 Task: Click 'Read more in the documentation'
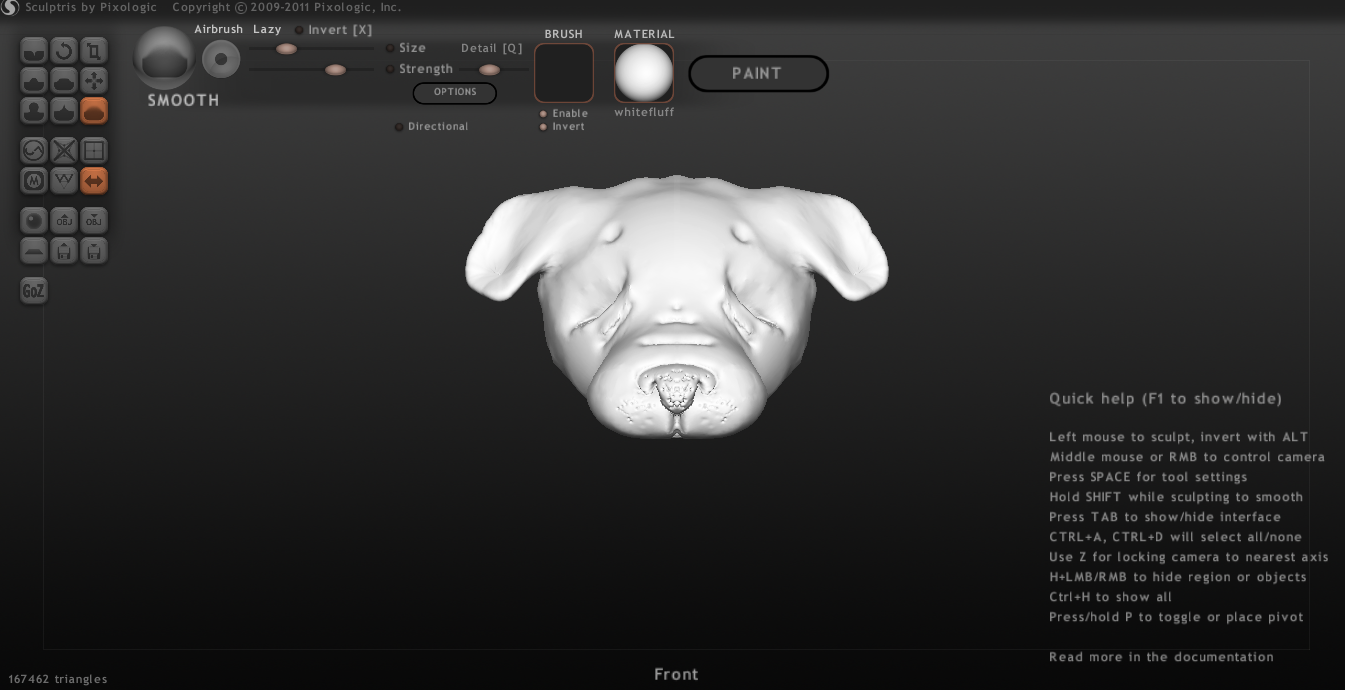[1161, 657]
